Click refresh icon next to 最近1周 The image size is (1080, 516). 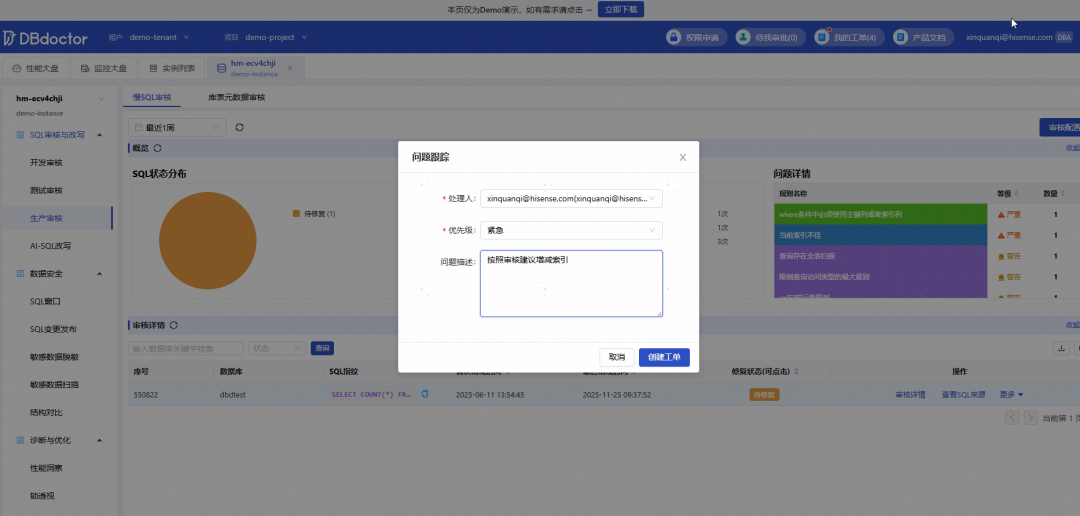click(240, 127)
